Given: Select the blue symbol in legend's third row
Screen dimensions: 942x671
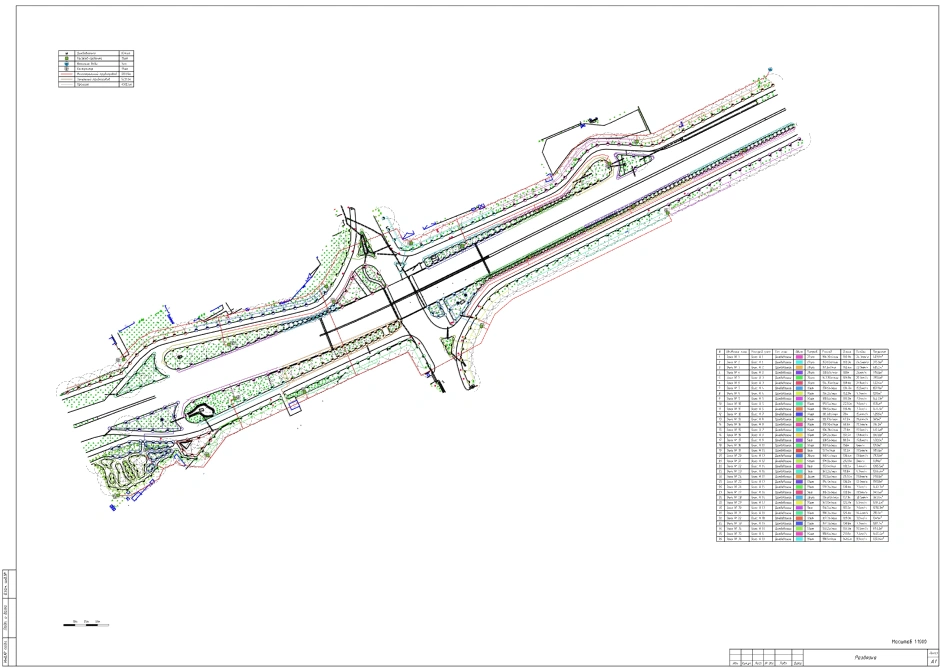Looking at the screenshot, I should 66,66.
